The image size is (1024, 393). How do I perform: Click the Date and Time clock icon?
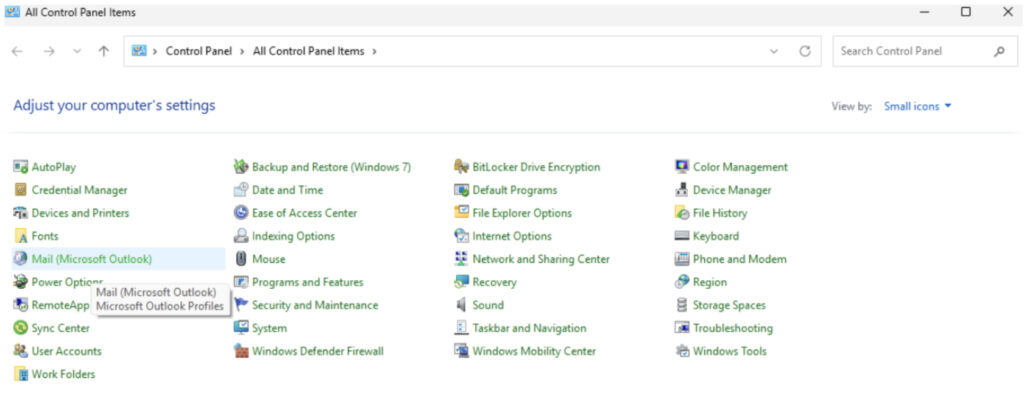242,190
